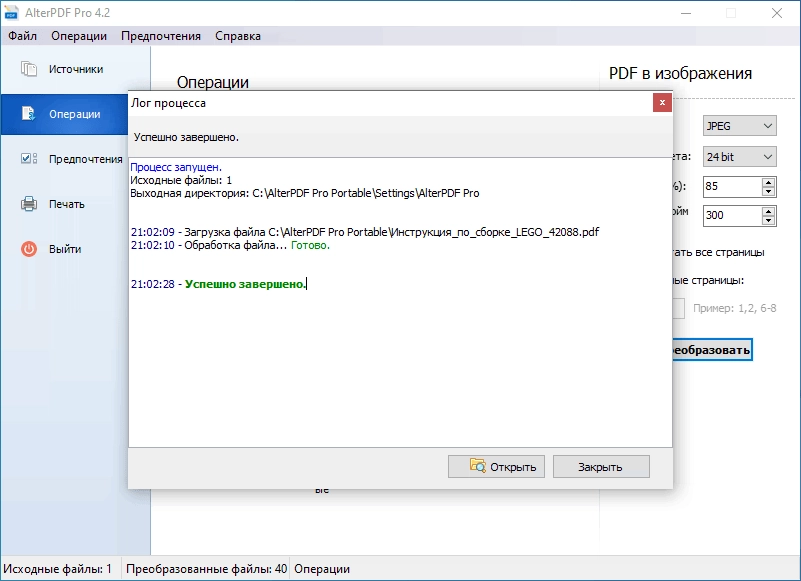Image resolution: width=801 pixels, height=581 pixels.
Task: Click Исходные файлы: 1 in status bar
Action: tap(57, 569)
